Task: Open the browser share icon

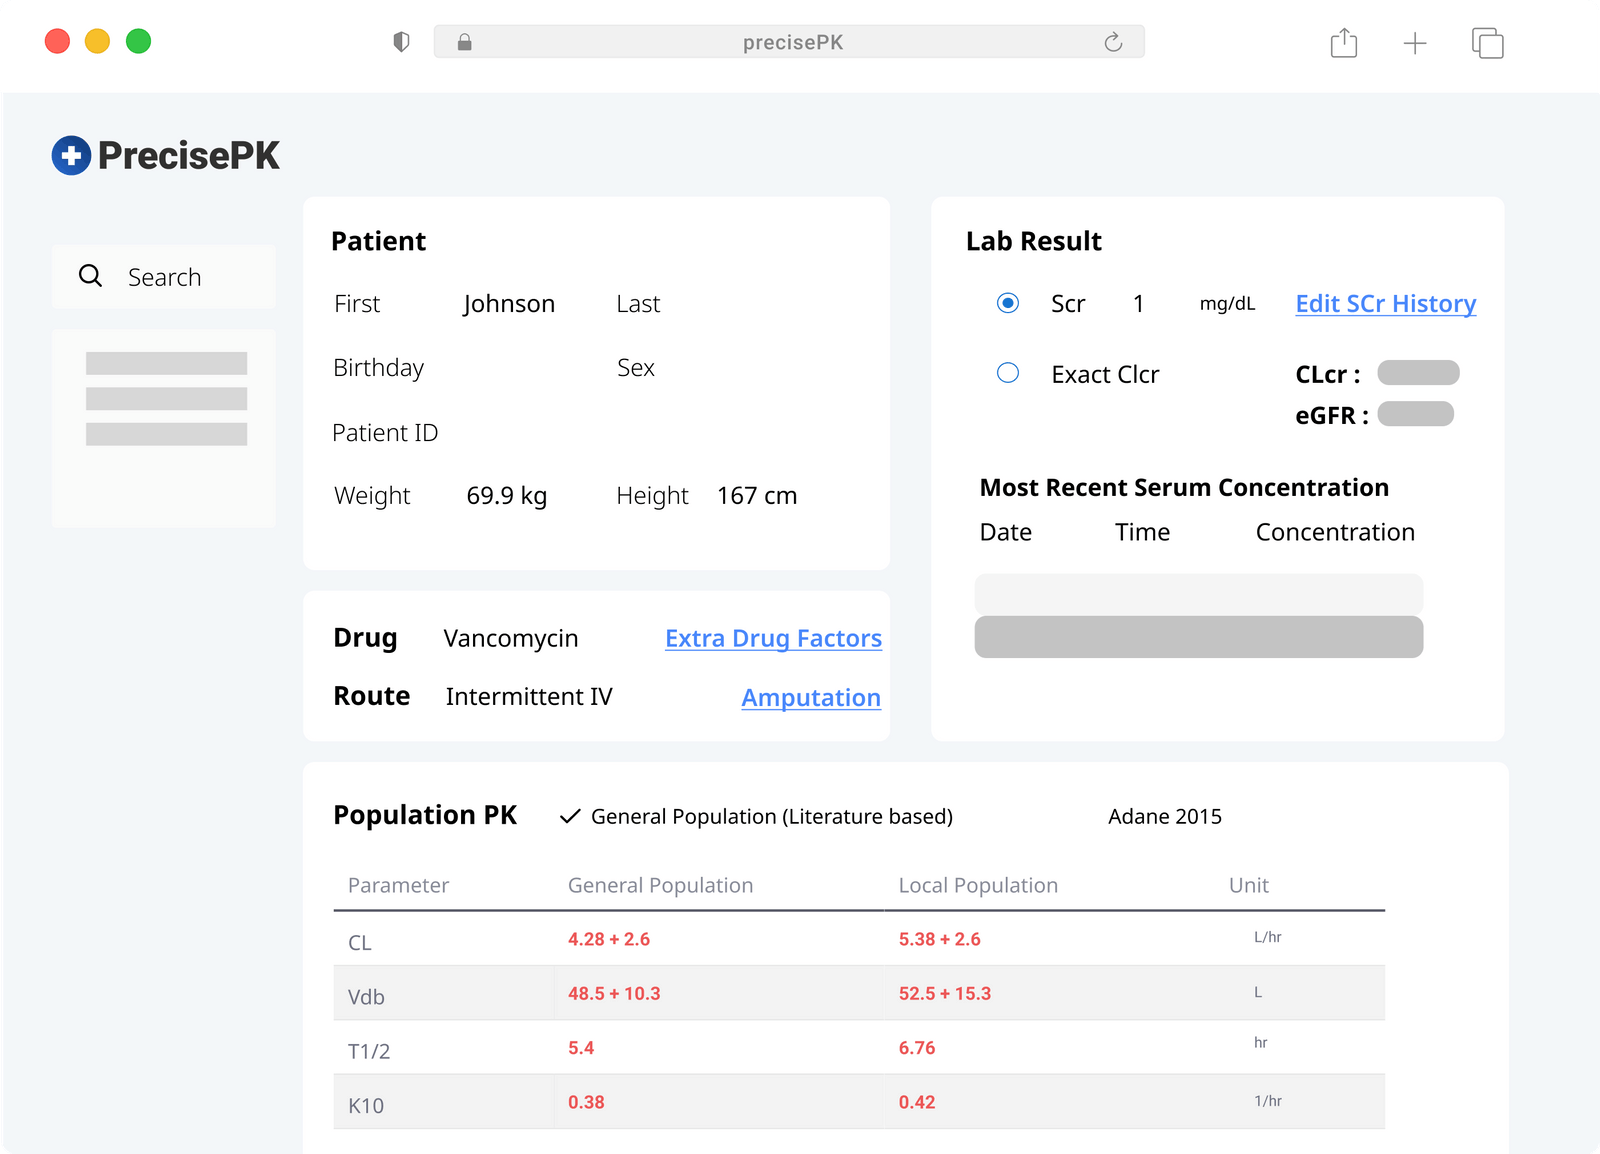Action: tap(1343, 43)
